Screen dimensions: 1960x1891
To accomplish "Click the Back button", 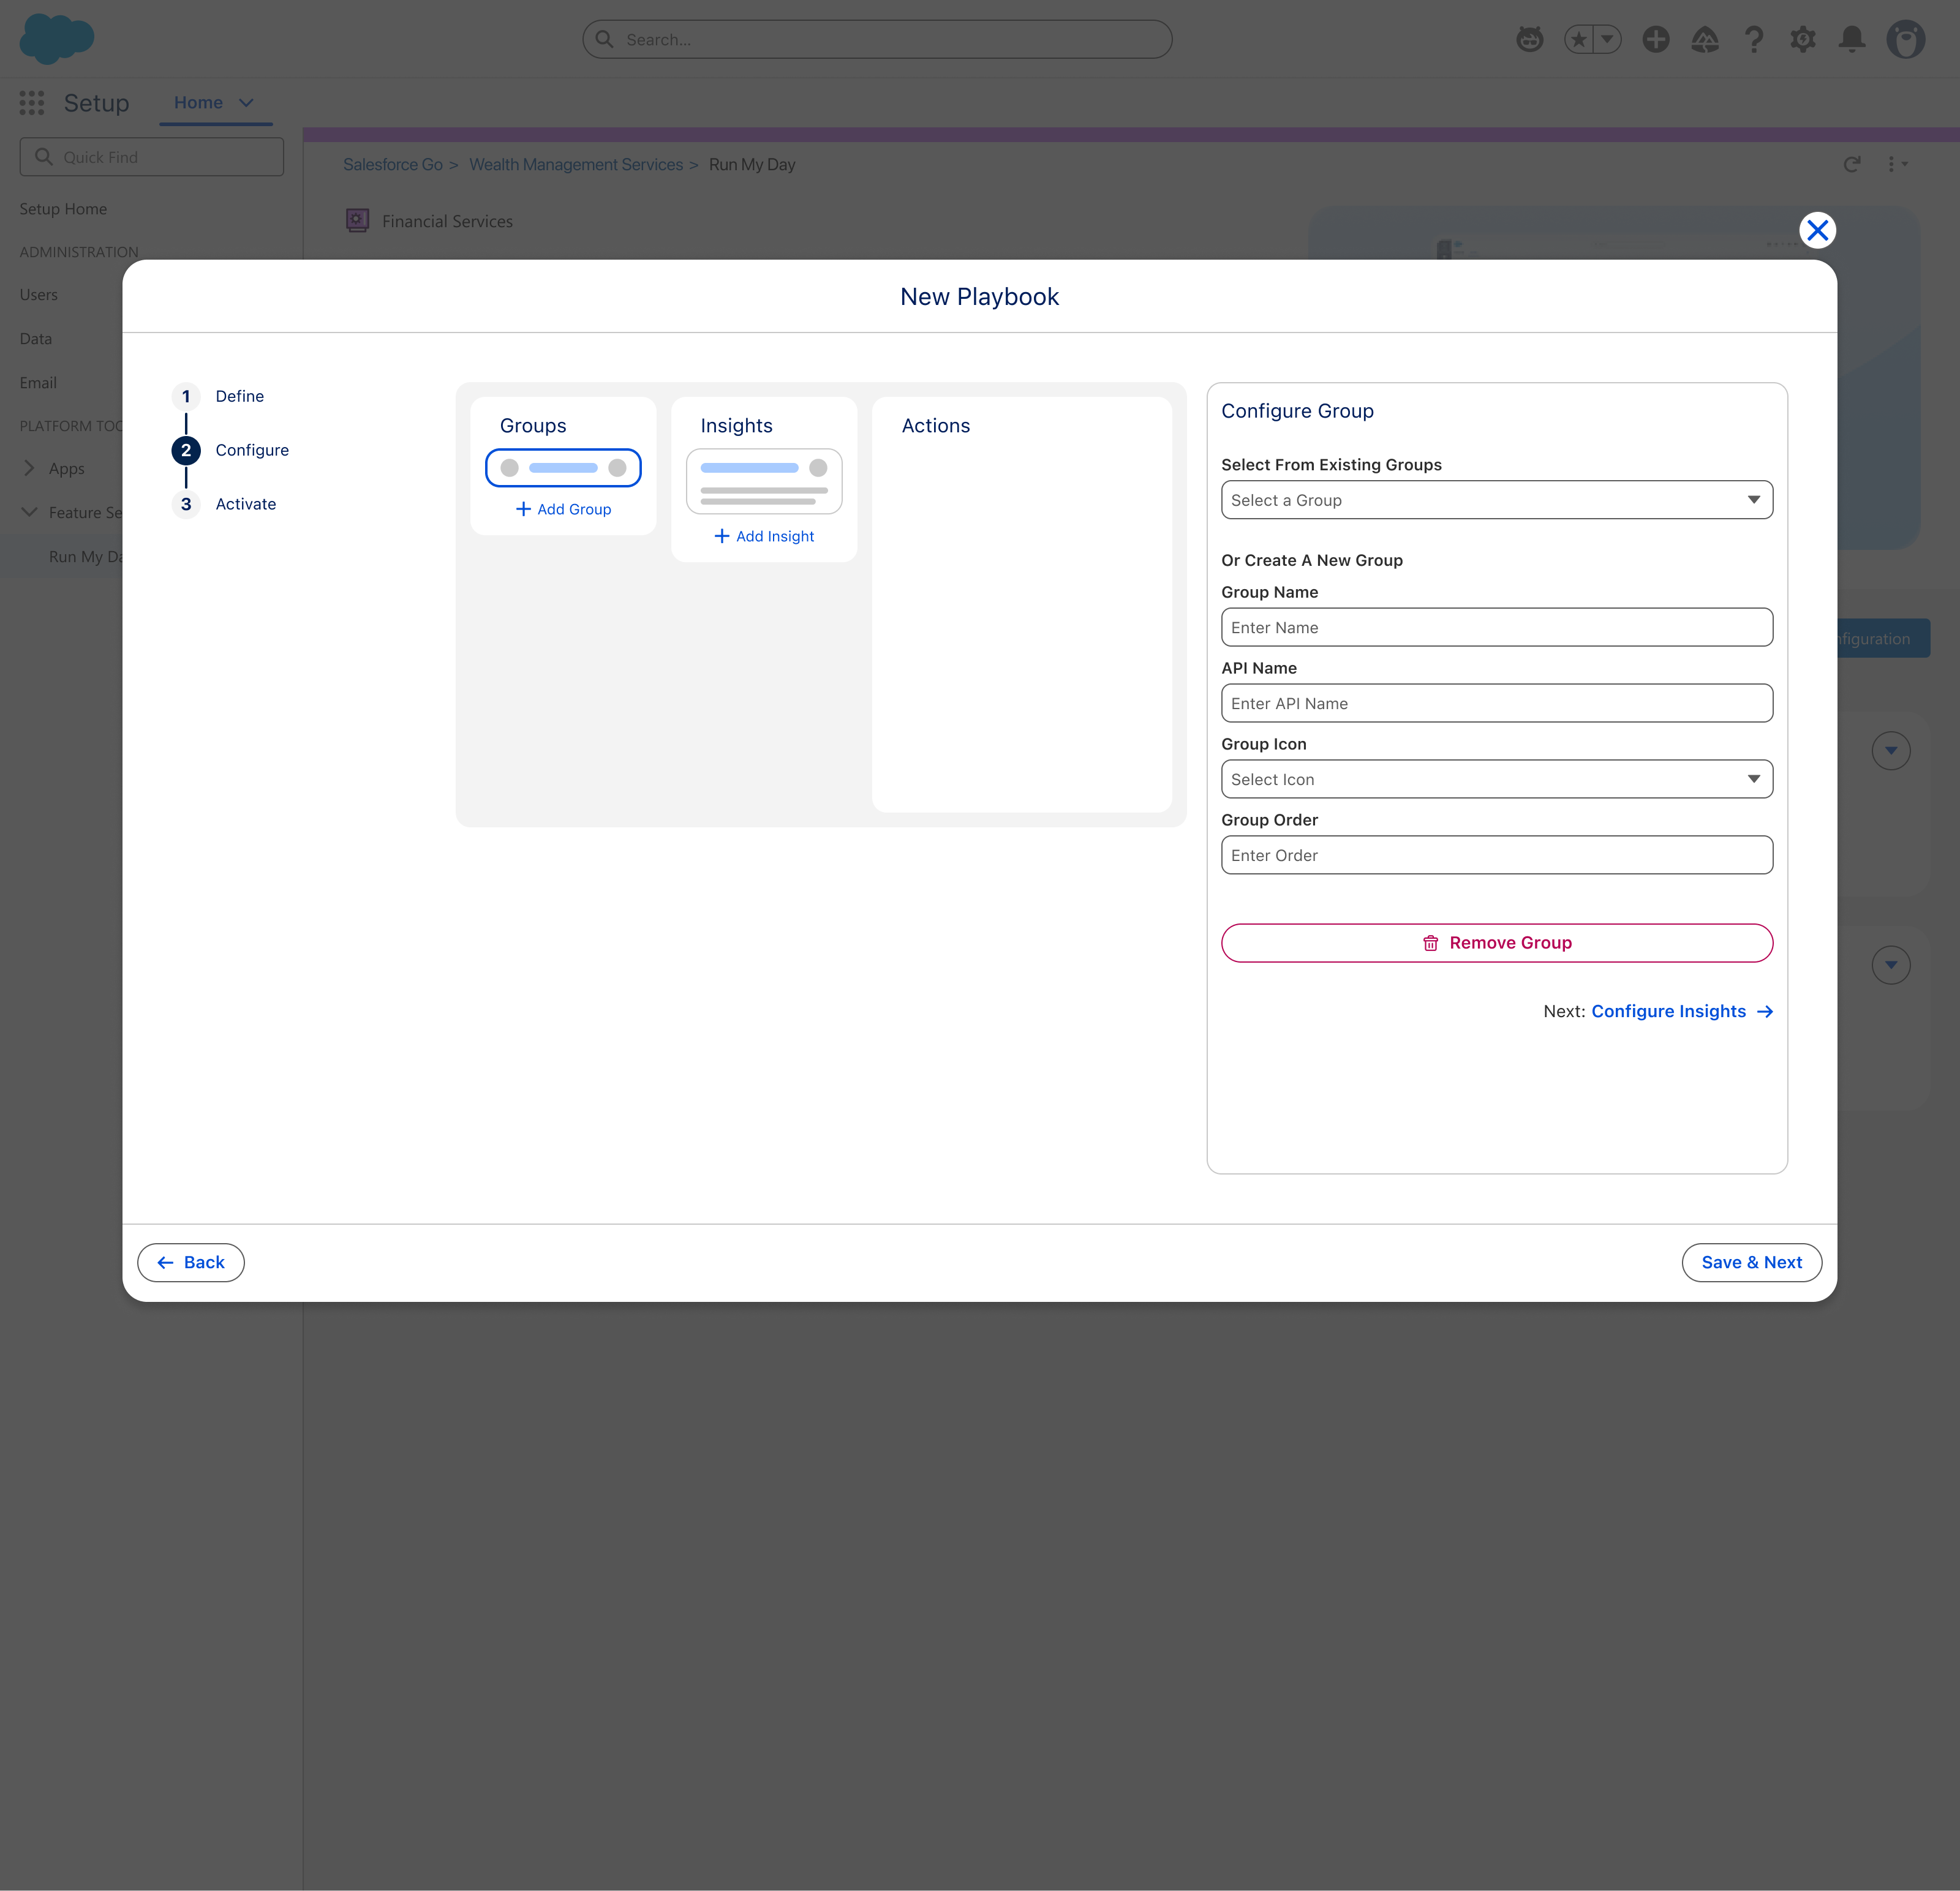I will click(190, 1262).
